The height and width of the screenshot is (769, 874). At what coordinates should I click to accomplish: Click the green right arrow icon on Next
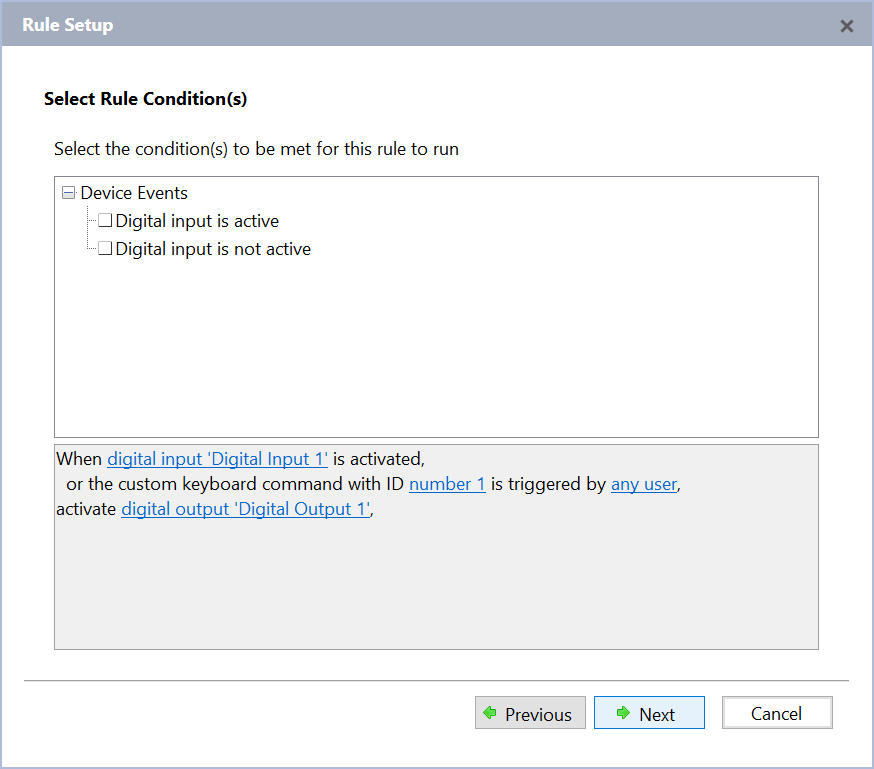[x=624, y=713]
